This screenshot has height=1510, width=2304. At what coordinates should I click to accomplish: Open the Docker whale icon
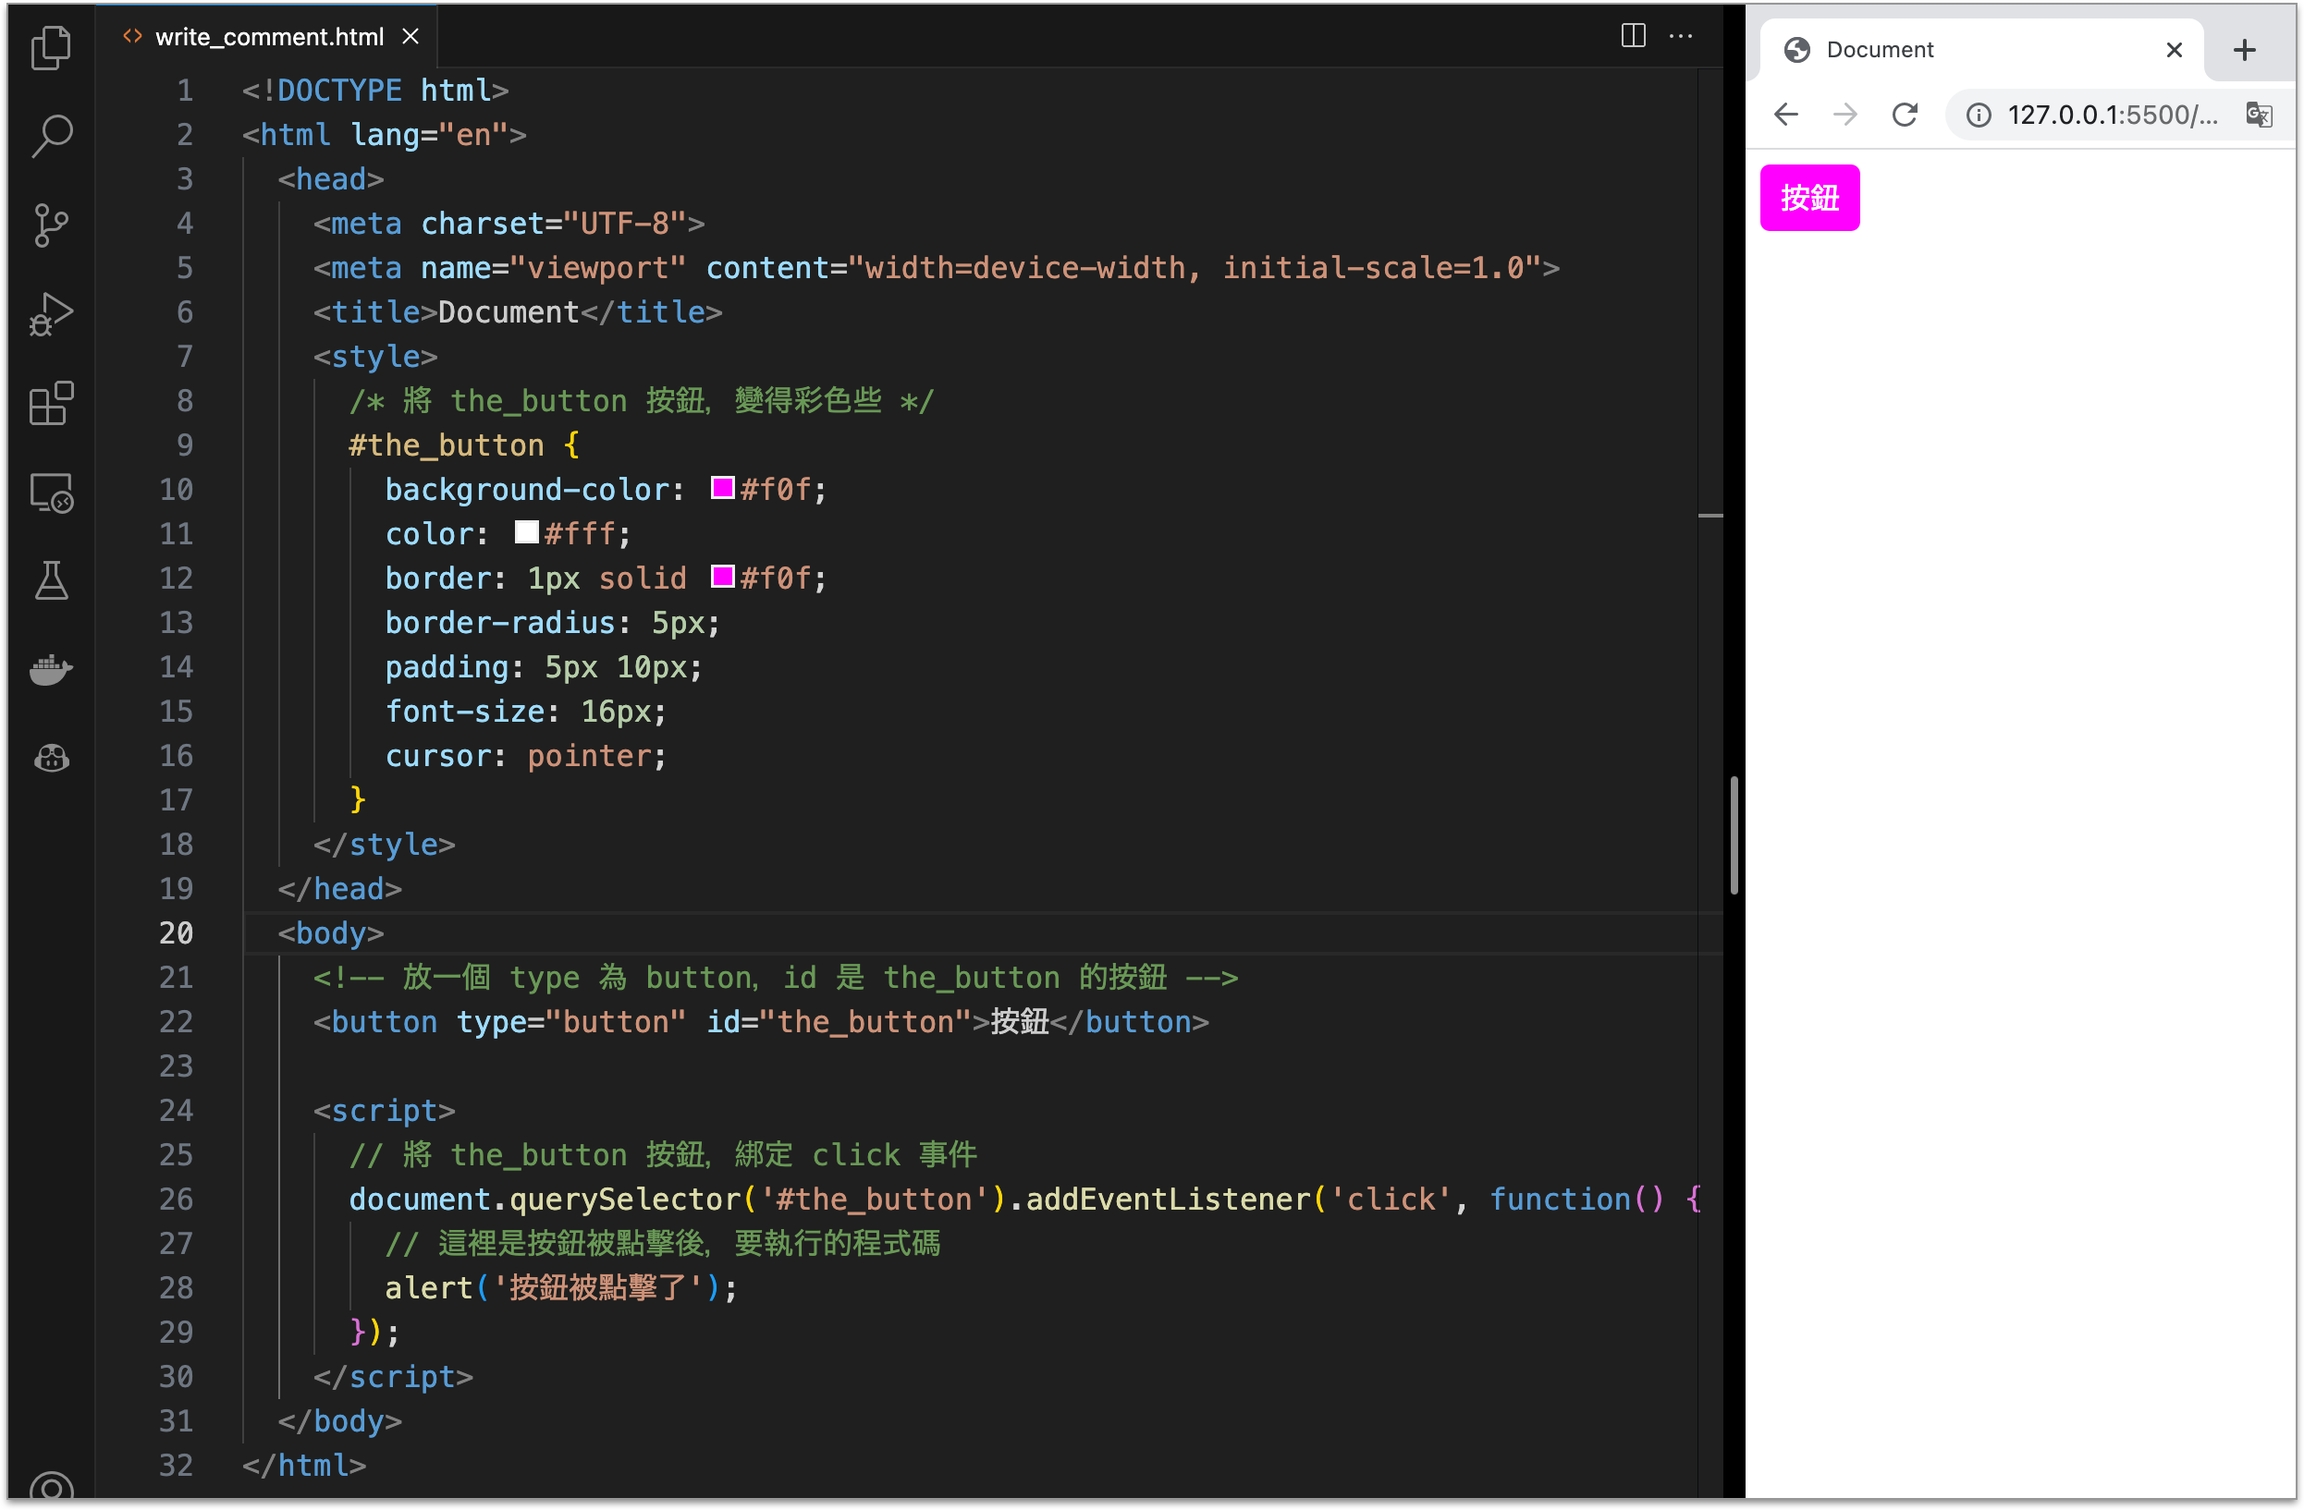[51, 669]
